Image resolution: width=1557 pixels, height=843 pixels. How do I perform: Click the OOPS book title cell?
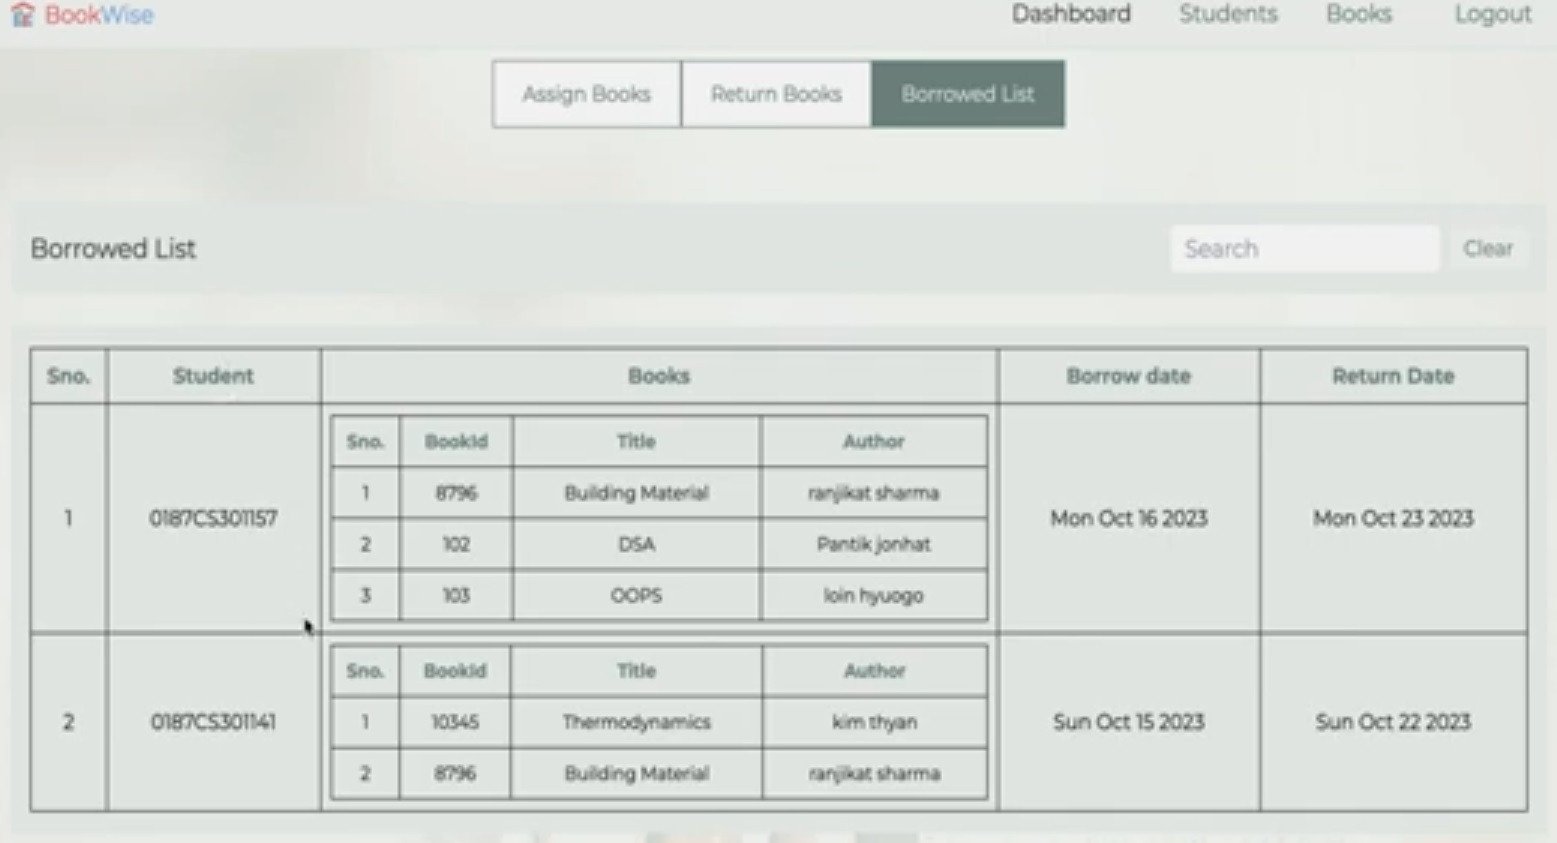pyautogui.click(x=636, y=595)
